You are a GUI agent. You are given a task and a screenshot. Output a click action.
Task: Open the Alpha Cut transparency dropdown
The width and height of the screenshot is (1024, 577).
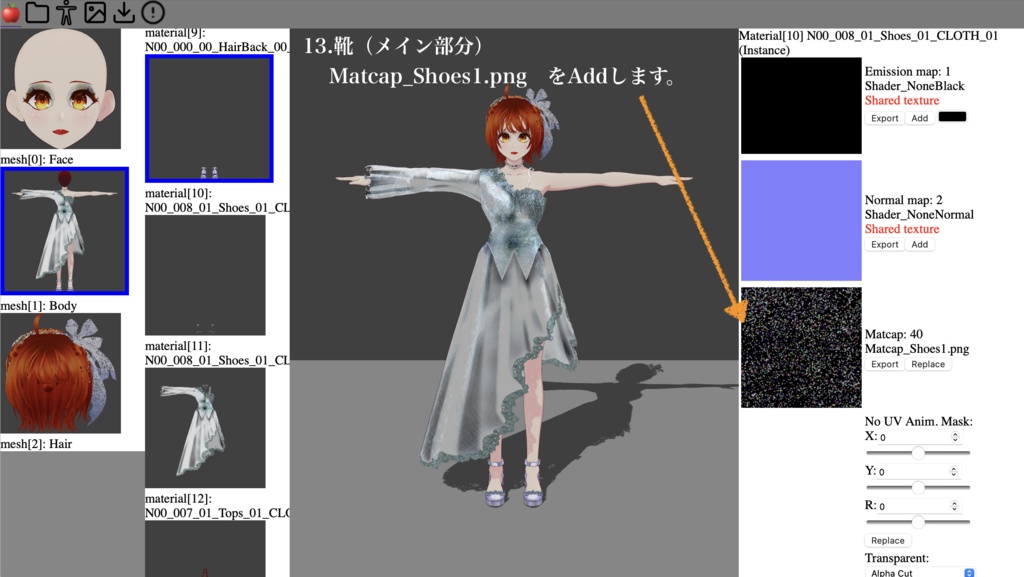(920, 572)
